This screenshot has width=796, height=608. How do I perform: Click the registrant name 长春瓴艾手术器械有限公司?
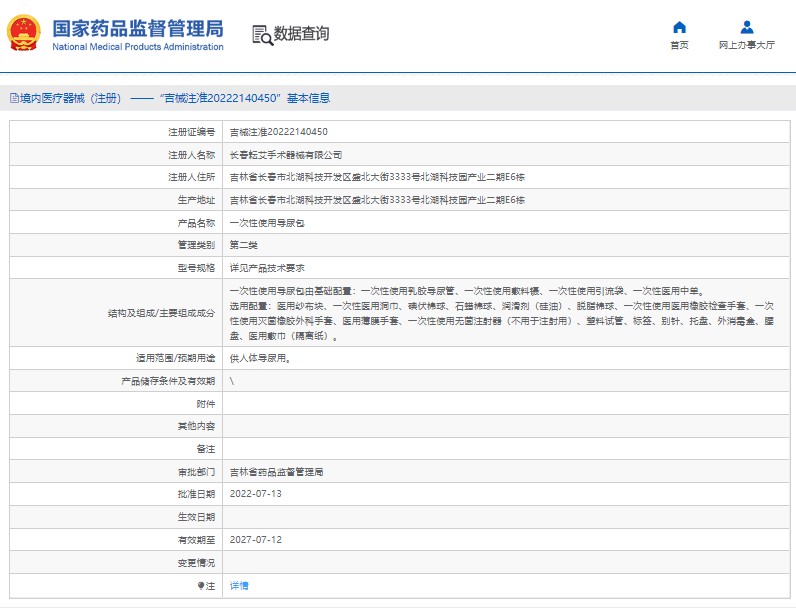pyautogui.click(x=286, y=155)
